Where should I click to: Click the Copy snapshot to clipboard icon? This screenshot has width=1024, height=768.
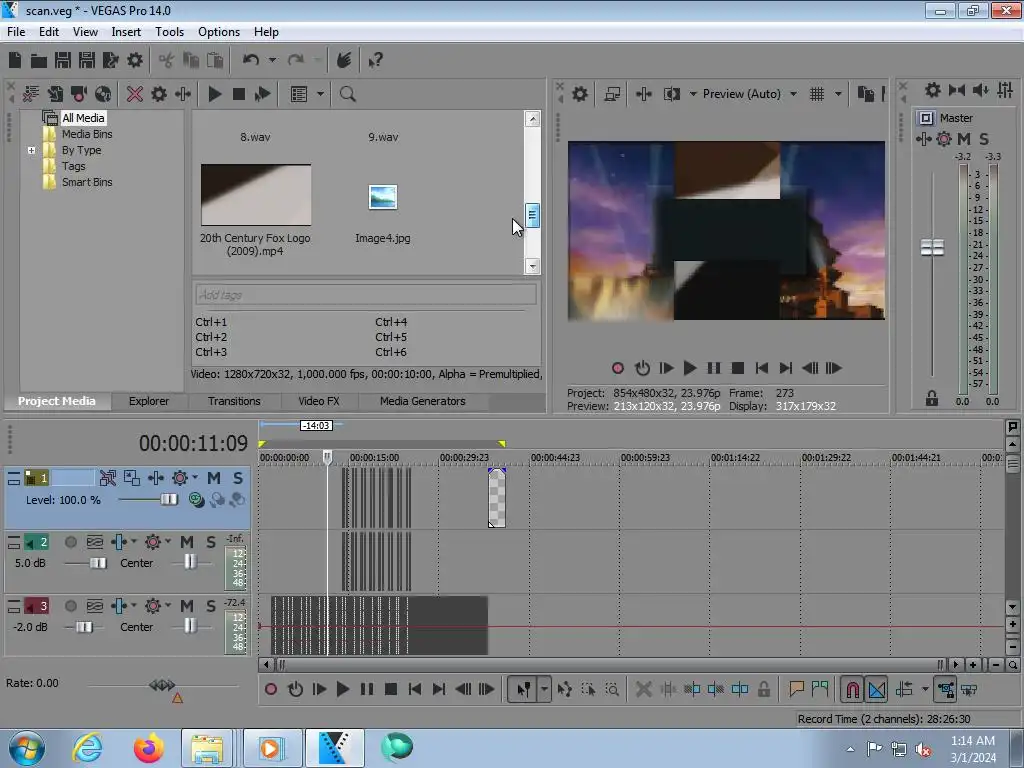coord(865,94)
